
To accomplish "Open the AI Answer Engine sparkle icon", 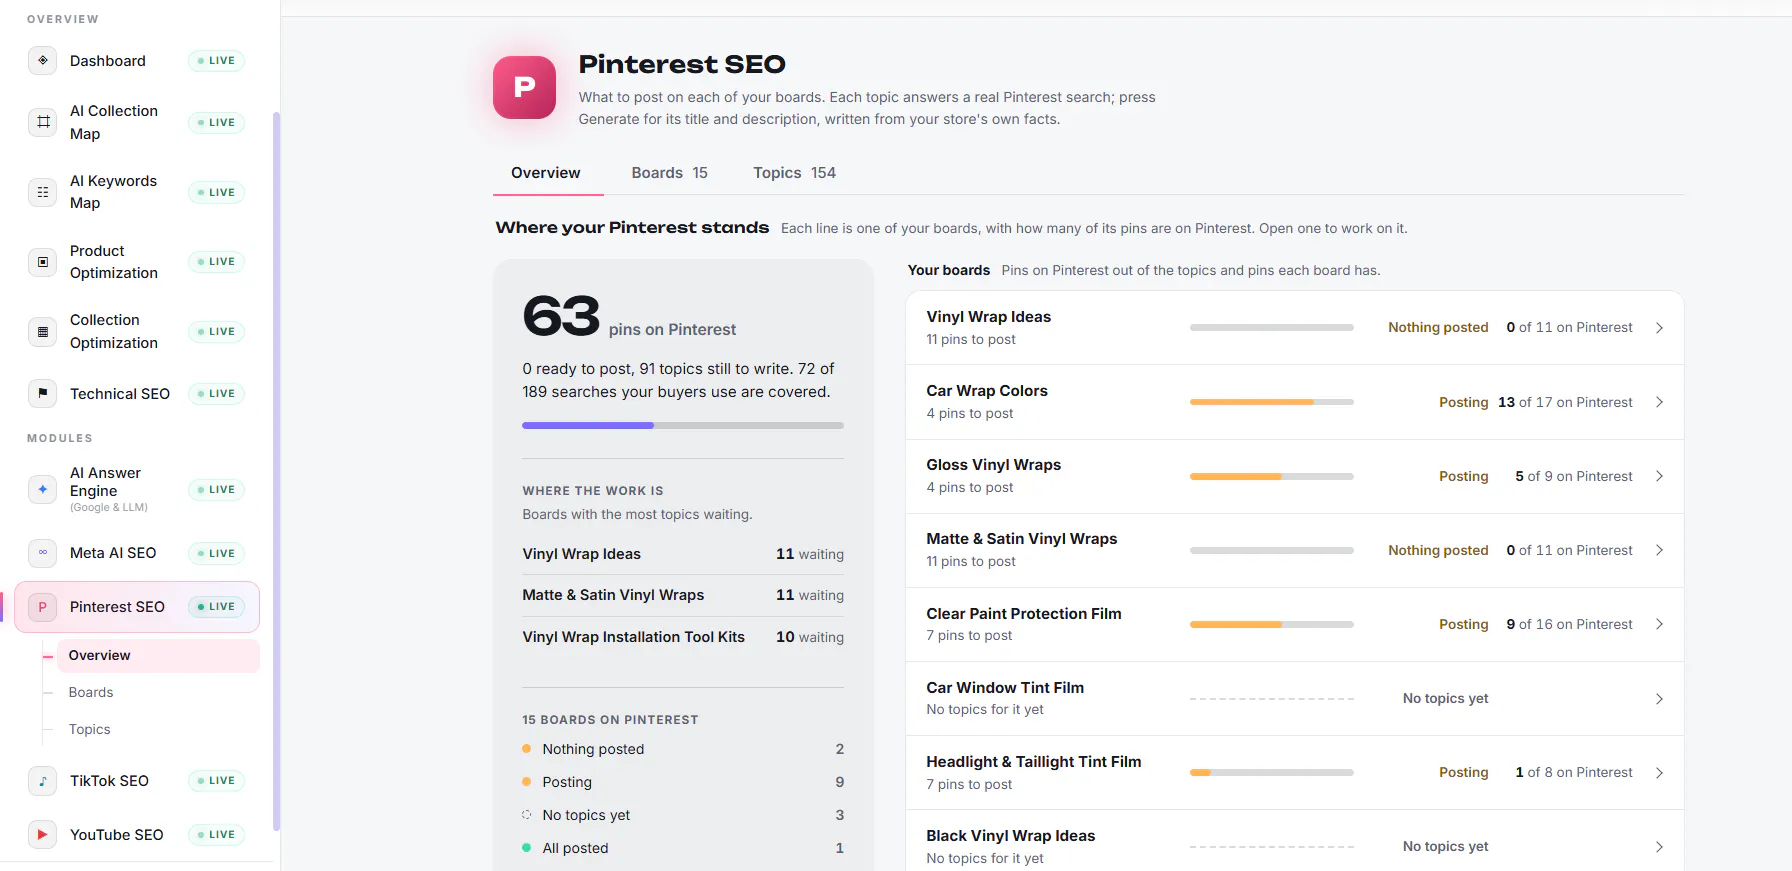I will click(x=42, y=490).
